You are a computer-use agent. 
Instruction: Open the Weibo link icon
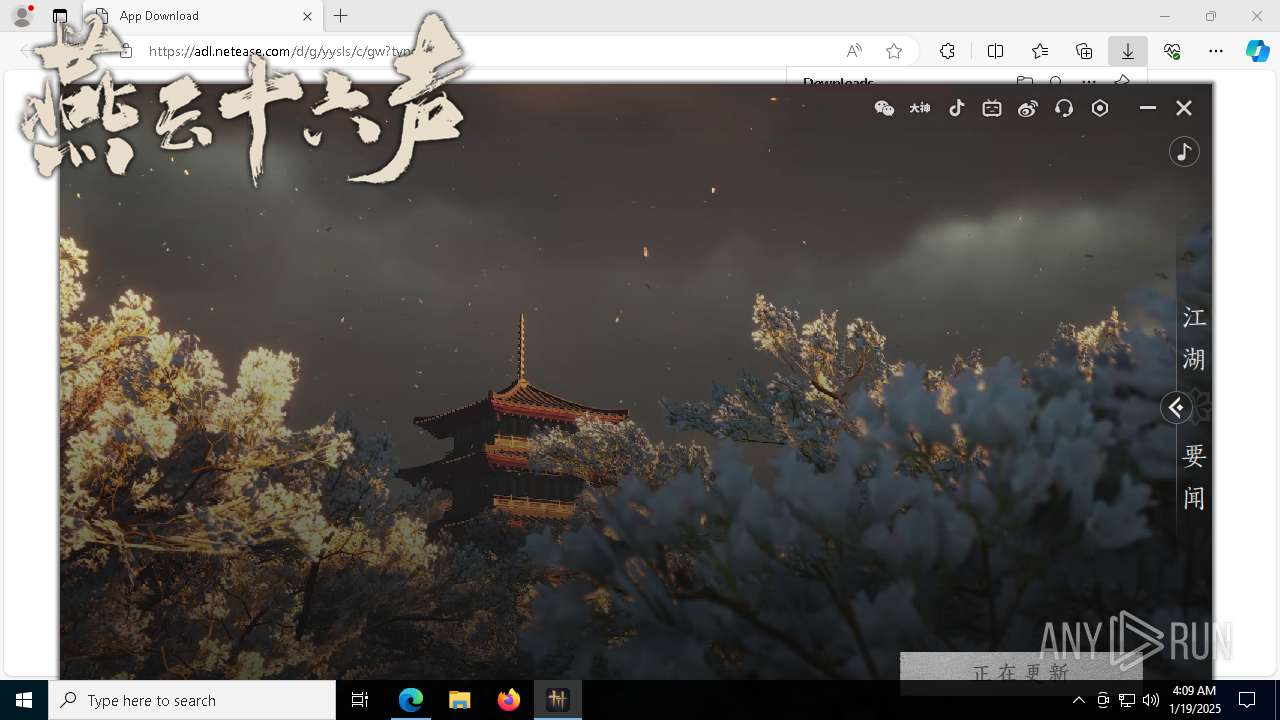tap(1028, 108)
